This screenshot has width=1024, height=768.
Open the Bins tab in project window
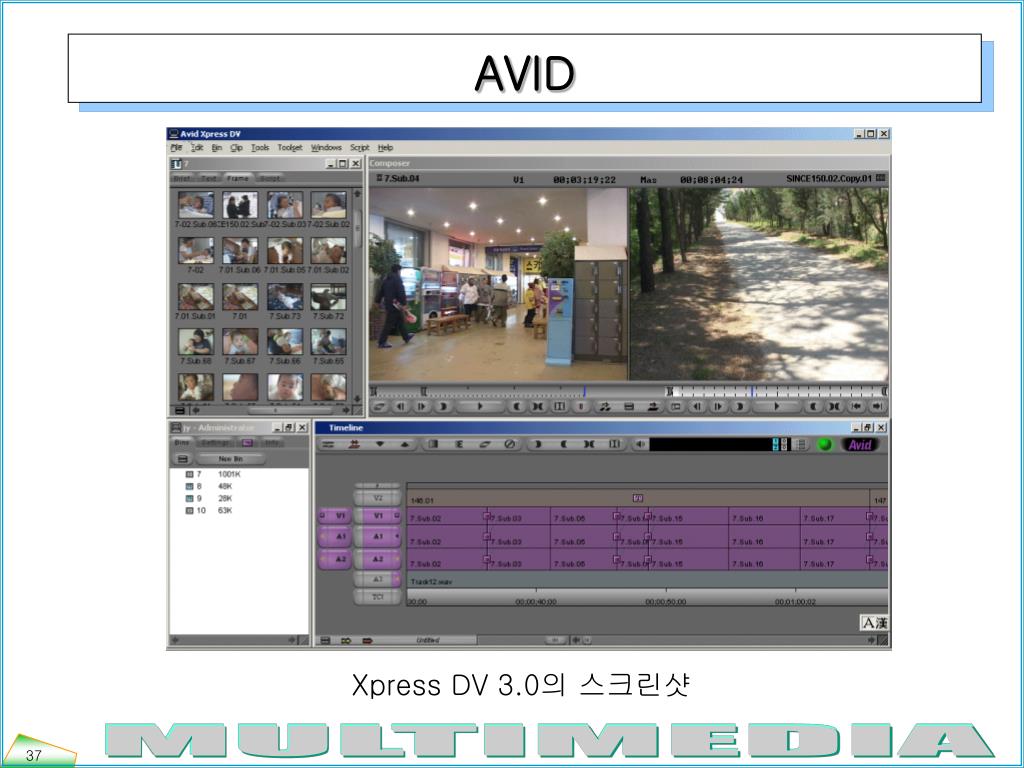click(182, 443)
